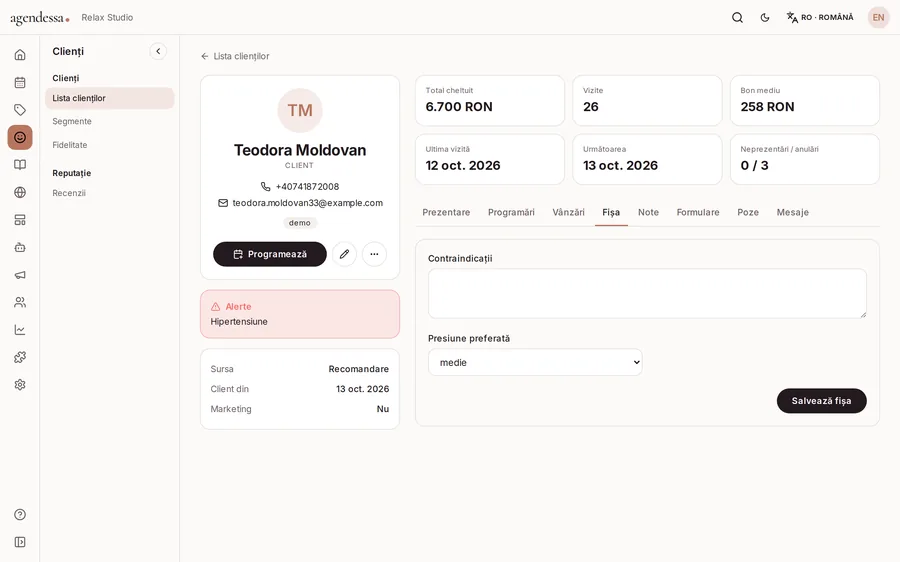The width and height of the screenshot is (900, 562).
Task: Switch to the Programări tab
Action: (x=511, y=212)
